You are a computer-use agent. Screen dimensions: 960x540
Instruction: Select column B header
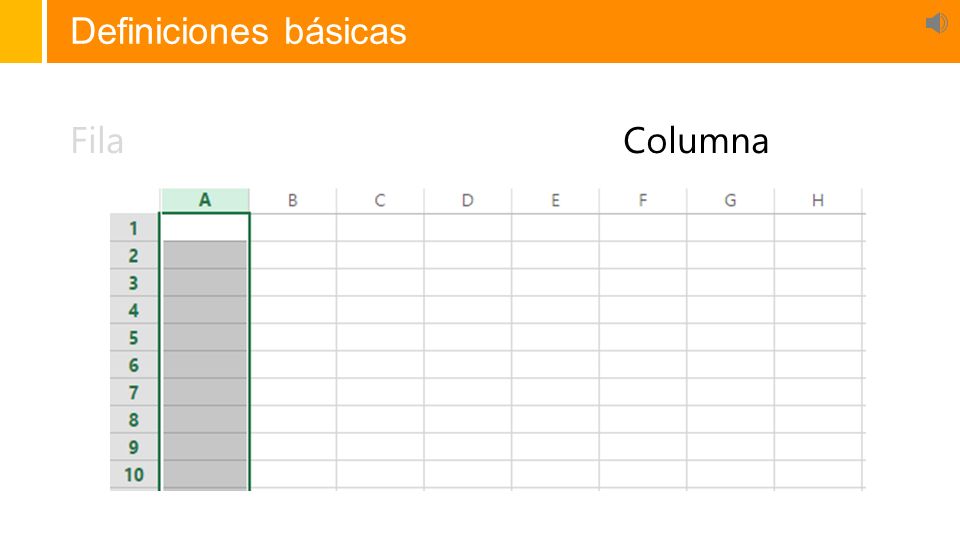click(293, 200)
